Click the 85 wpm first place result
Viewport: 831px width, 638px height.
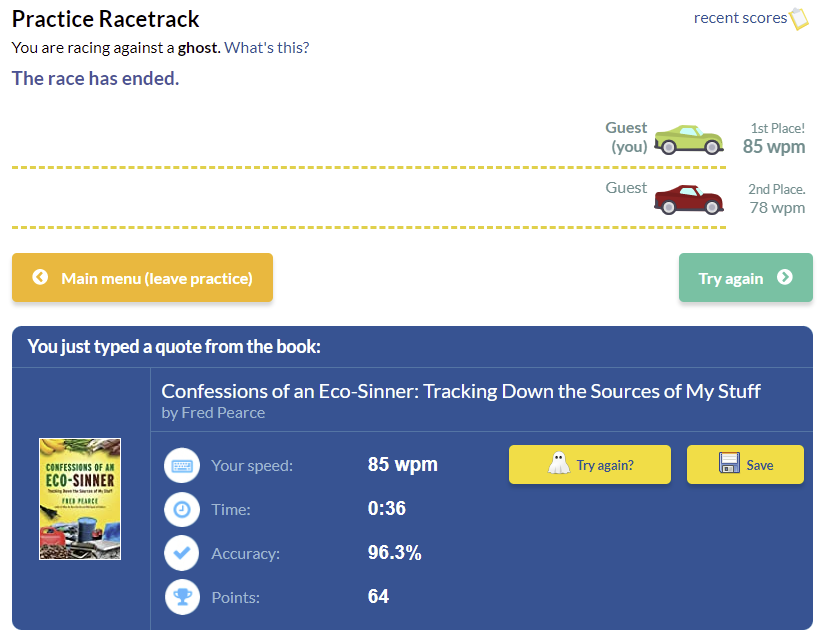pos(773,147)
